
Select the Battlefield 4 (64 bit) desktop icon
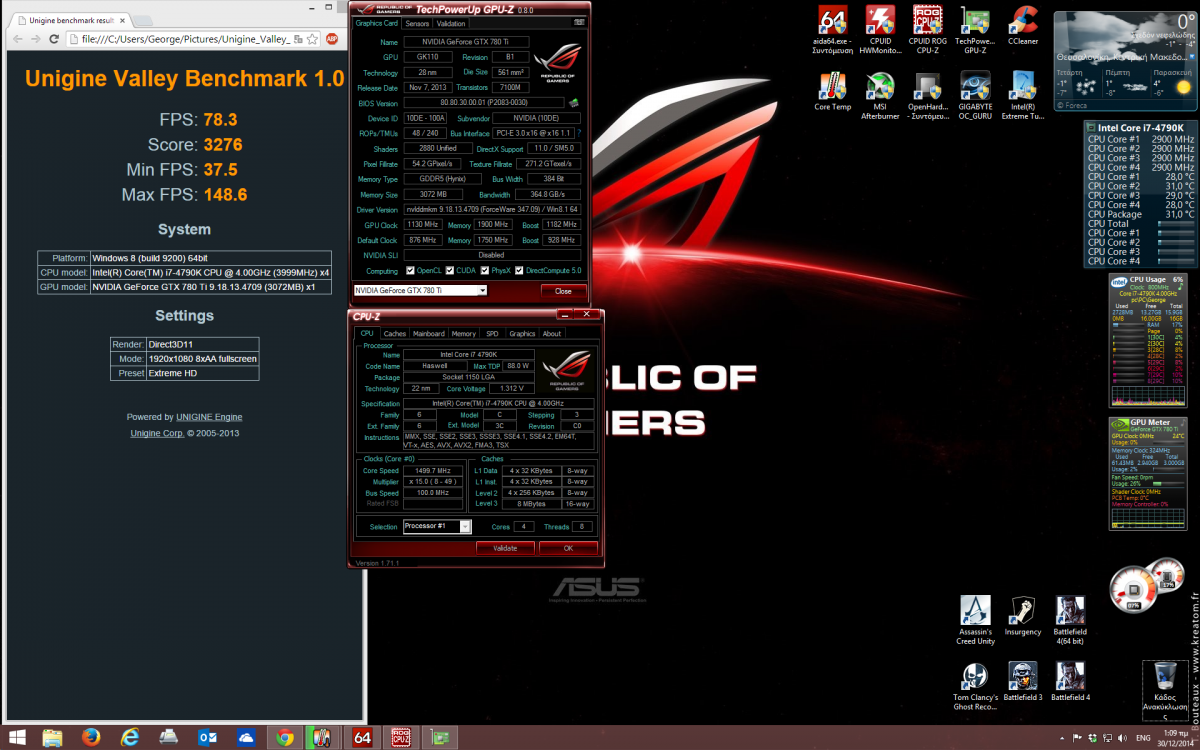[1070, 621]
